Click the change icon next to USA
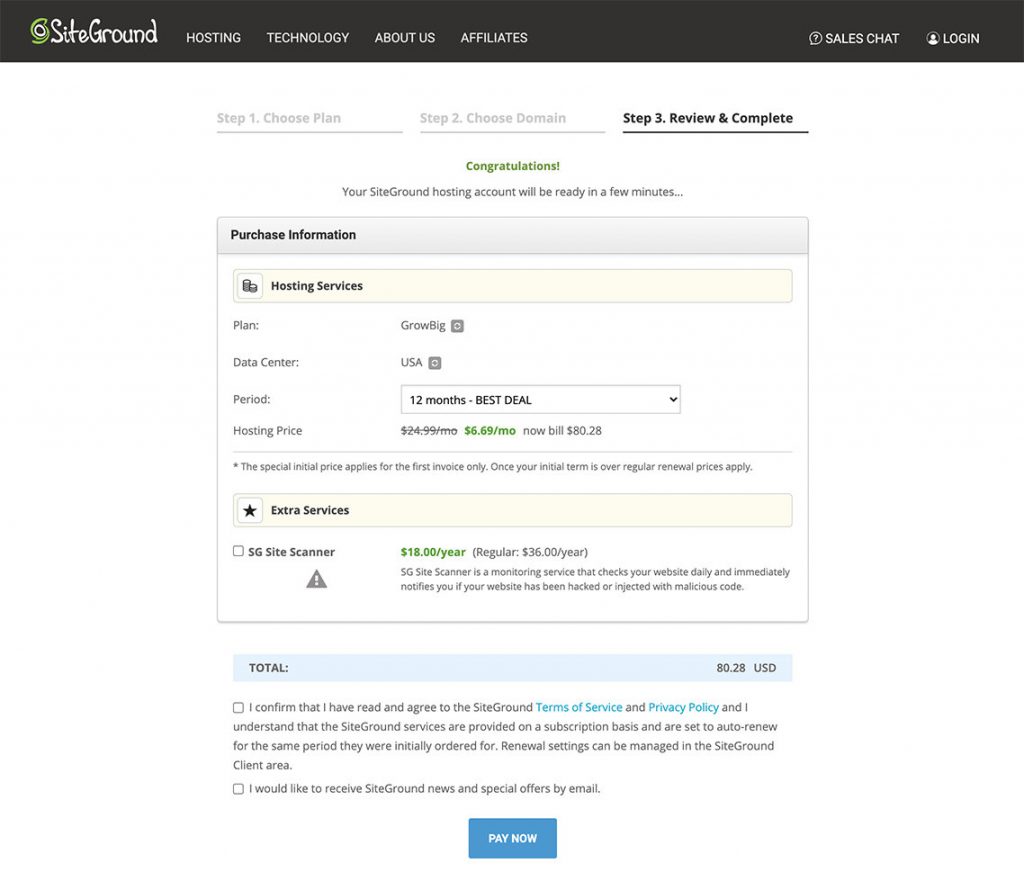Image resolution: width=1024 pixels, height=881 pixels. [x=435, y=363]
